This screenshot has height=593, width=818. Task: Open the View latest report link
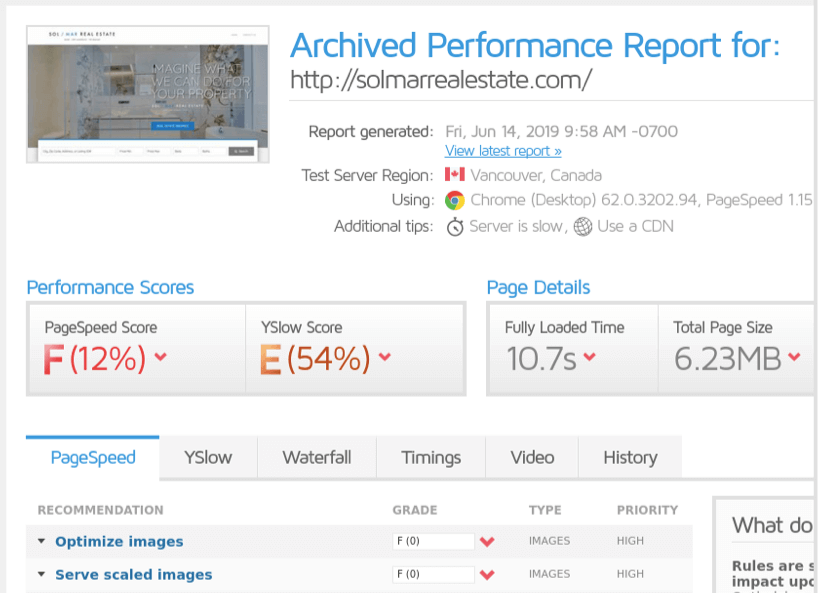tap(503, 151)
